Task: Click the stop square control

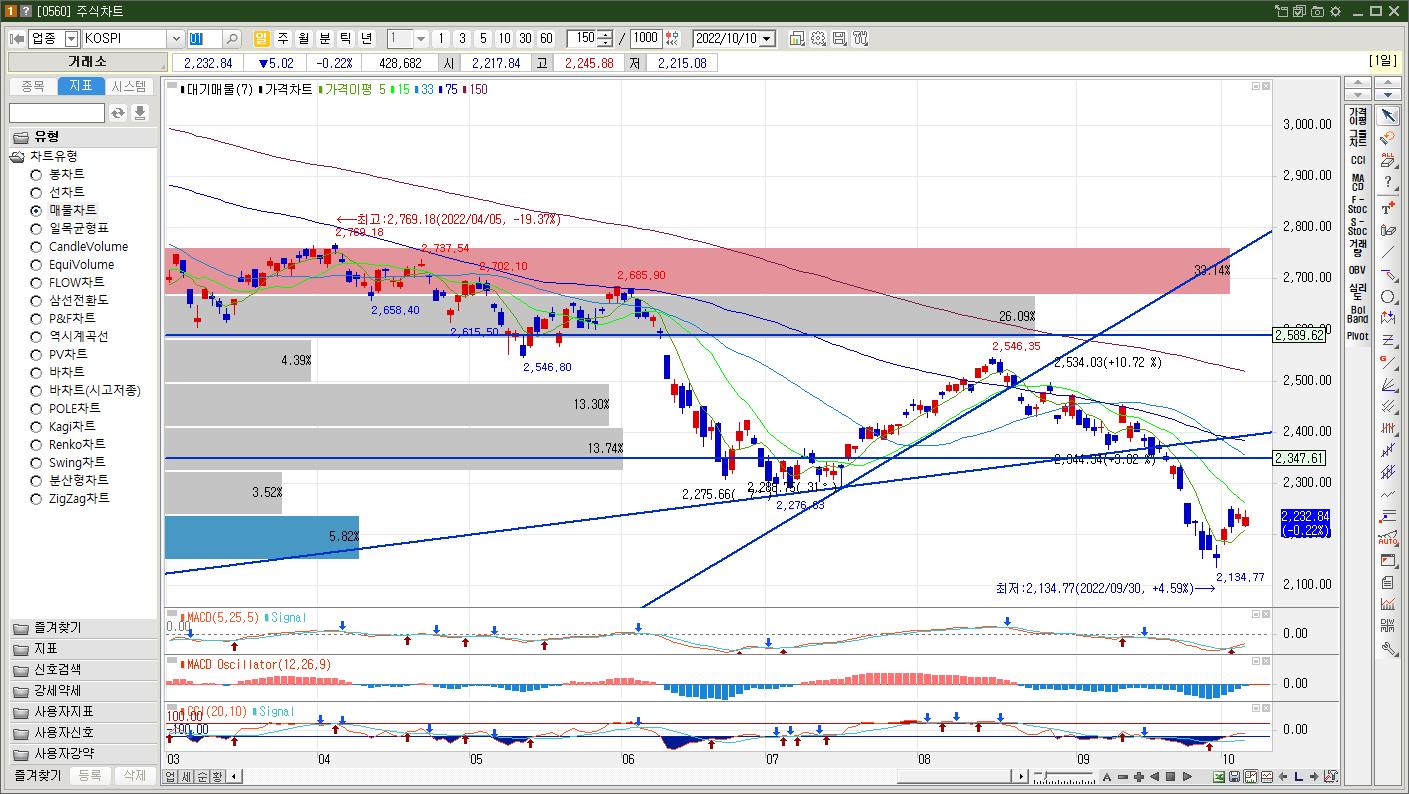Action: click(1171, 776)
